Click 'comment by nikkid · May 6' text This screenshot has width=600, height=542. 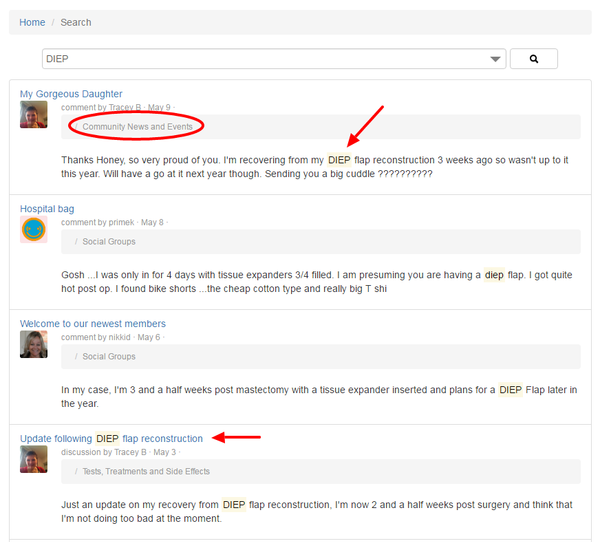(111, 337)
